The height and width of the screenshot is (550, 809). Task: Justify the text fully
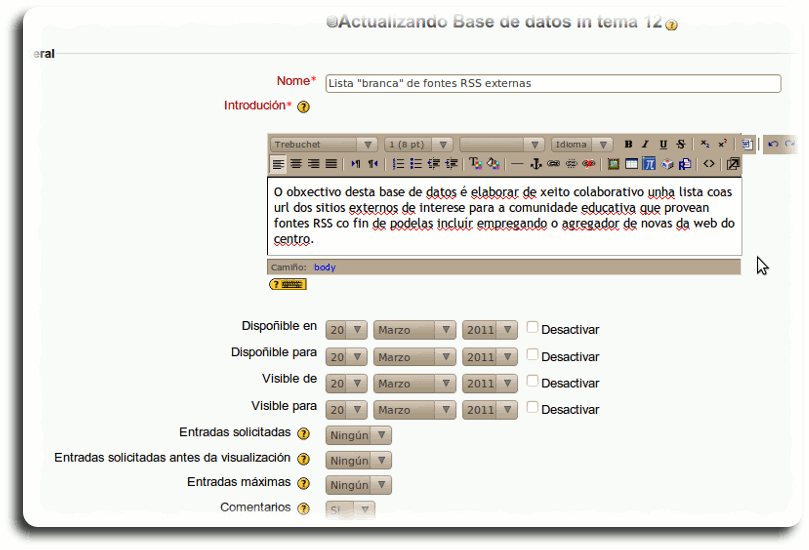331,164
